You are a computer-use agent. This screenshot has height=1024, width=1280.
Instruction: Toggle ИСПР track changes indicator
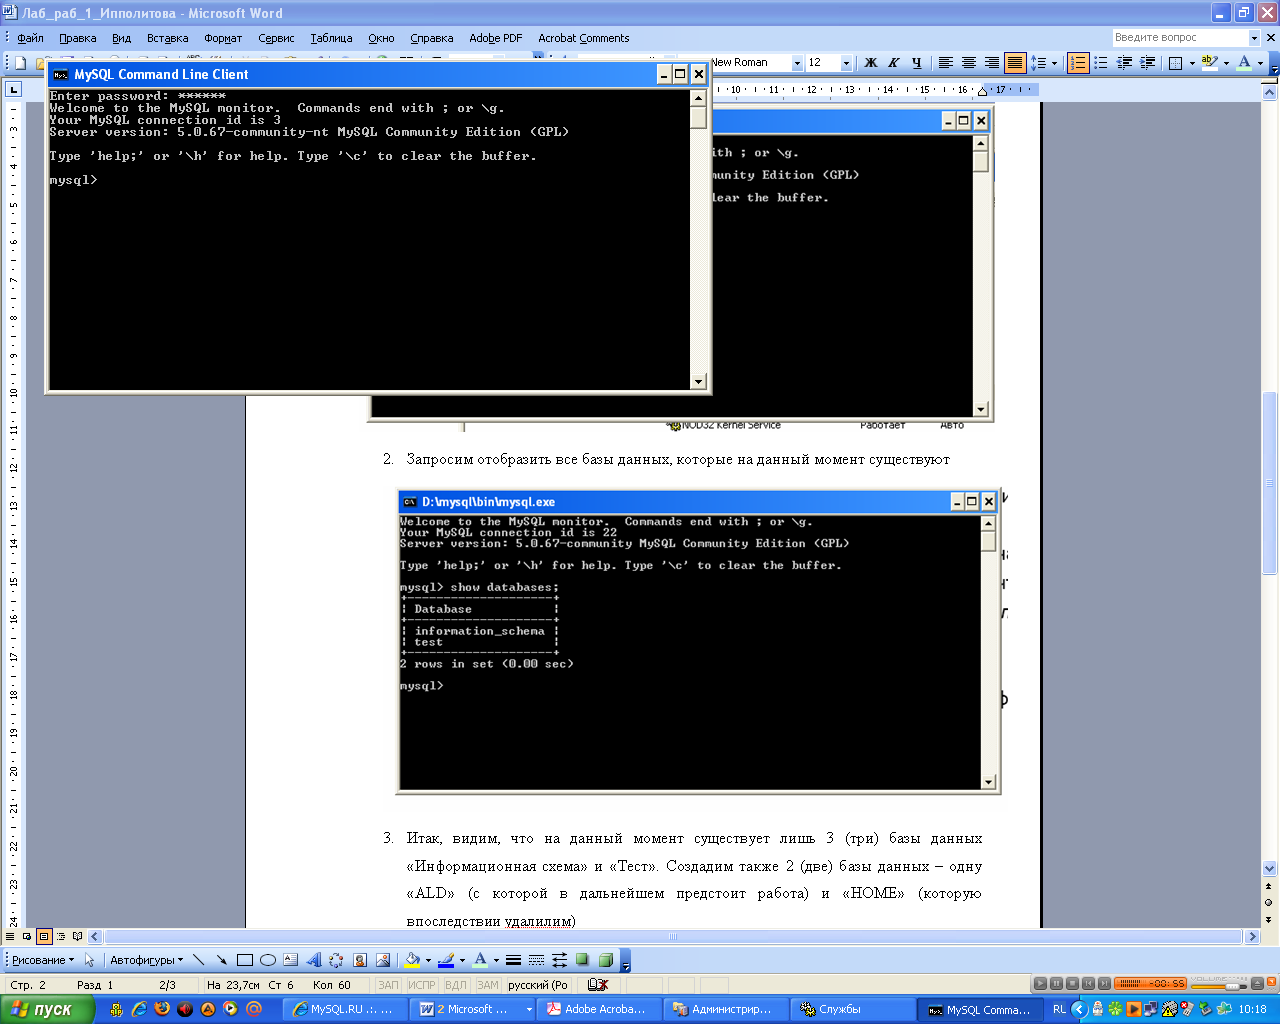421,985
